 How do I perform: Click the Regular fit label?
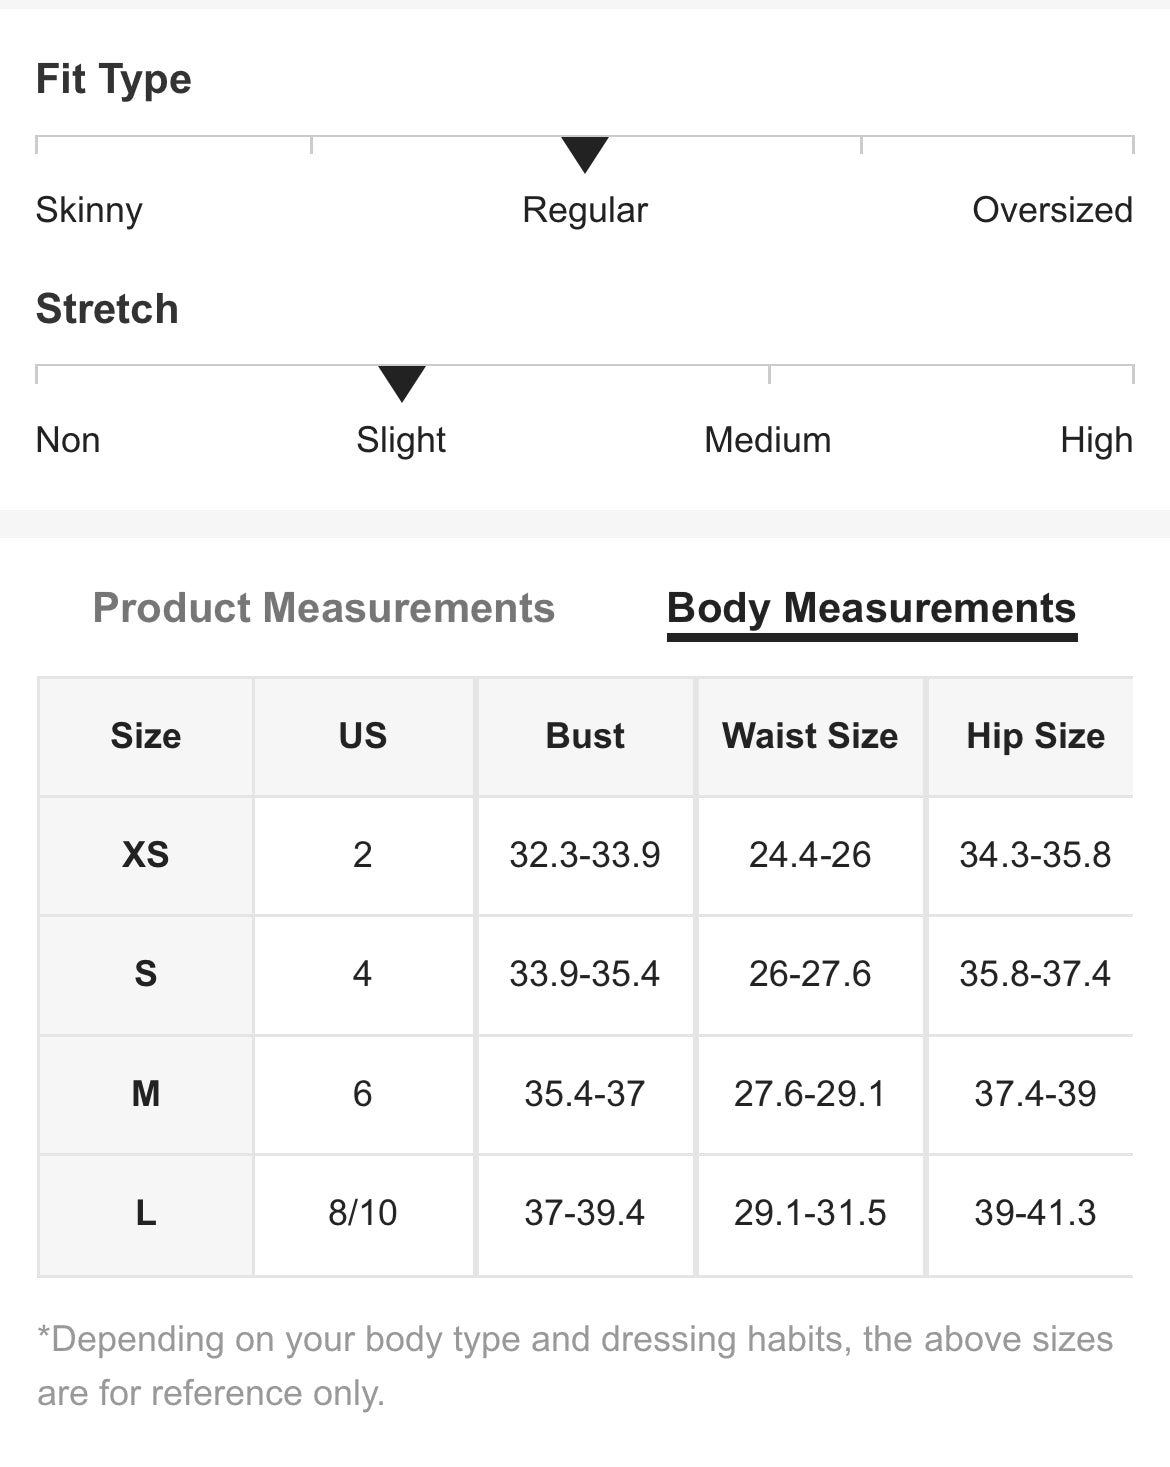click(585, 210)
